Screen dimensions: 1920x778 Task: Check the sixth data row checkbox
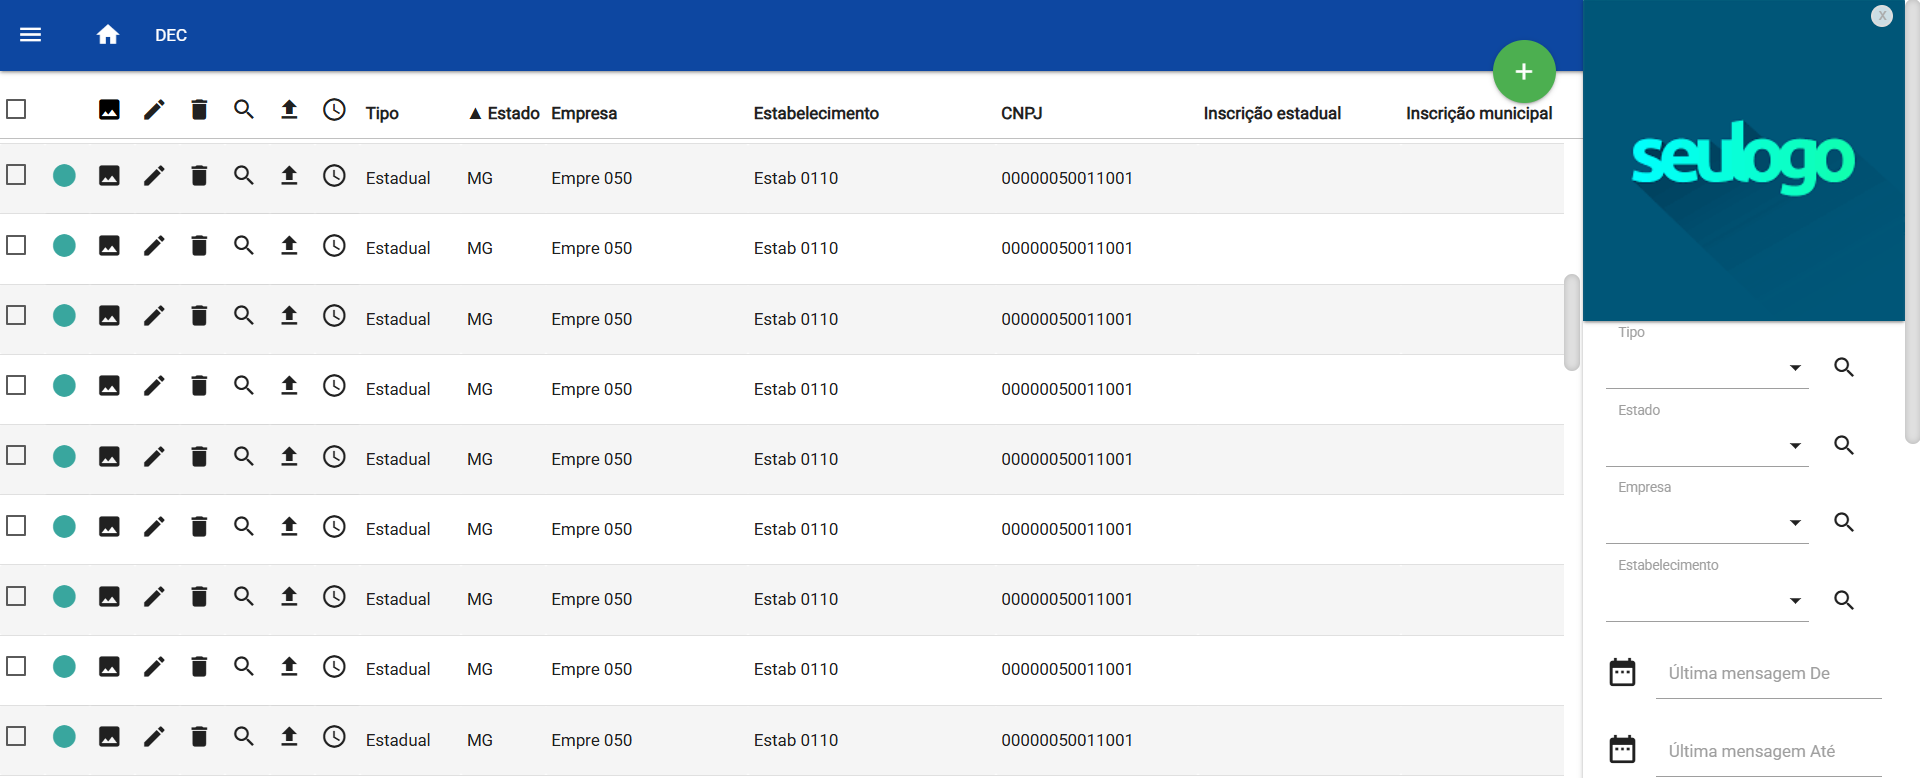pyautogui.click(x=16, y=525)
